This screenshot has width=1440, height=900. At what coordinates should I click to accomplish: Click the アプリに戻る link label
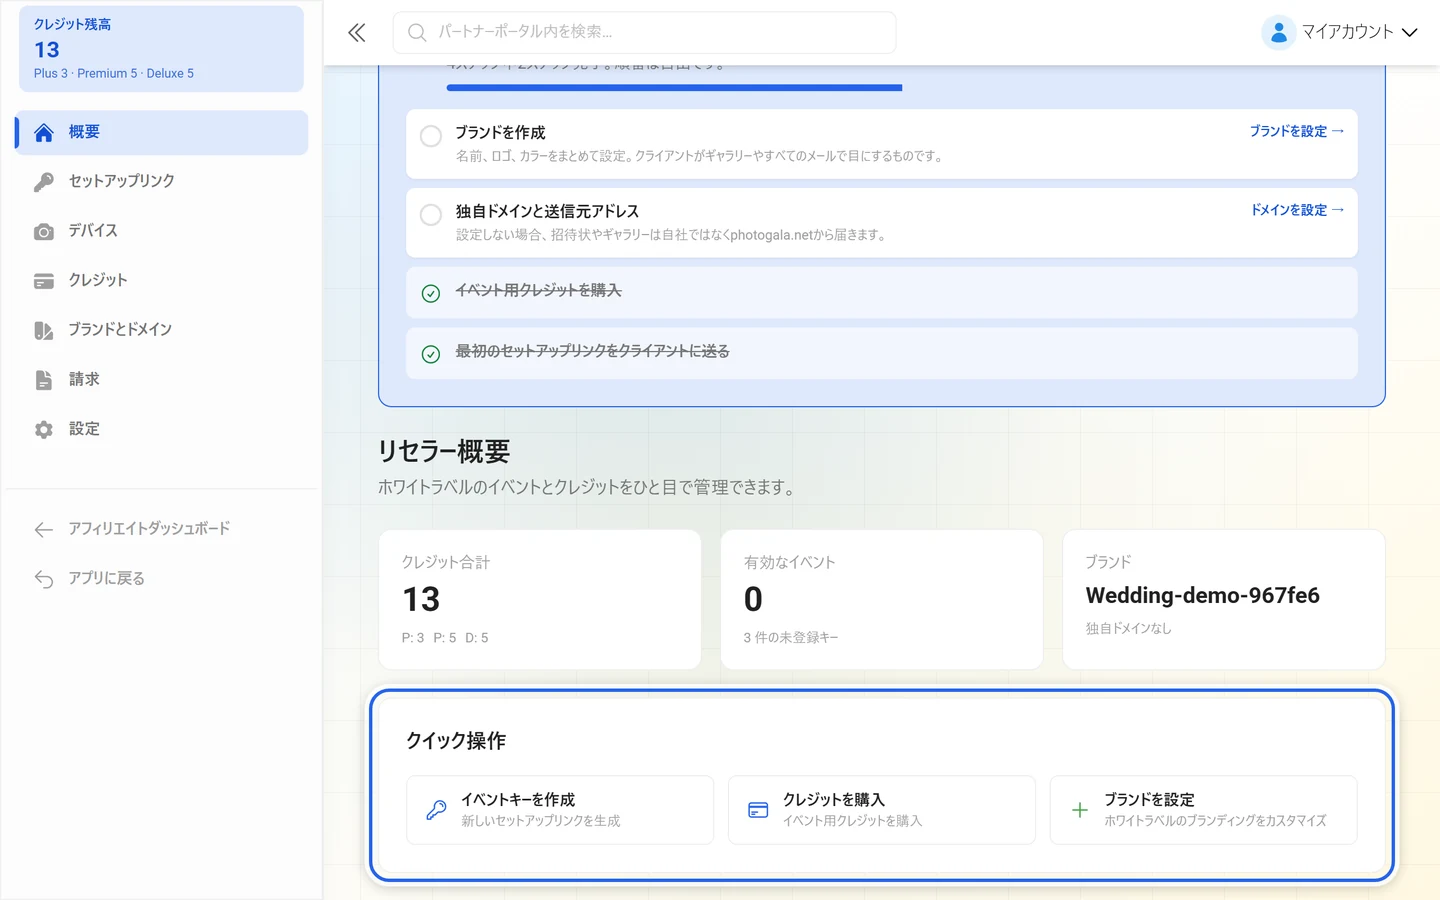pyautogui.click(x=107, y=579)
